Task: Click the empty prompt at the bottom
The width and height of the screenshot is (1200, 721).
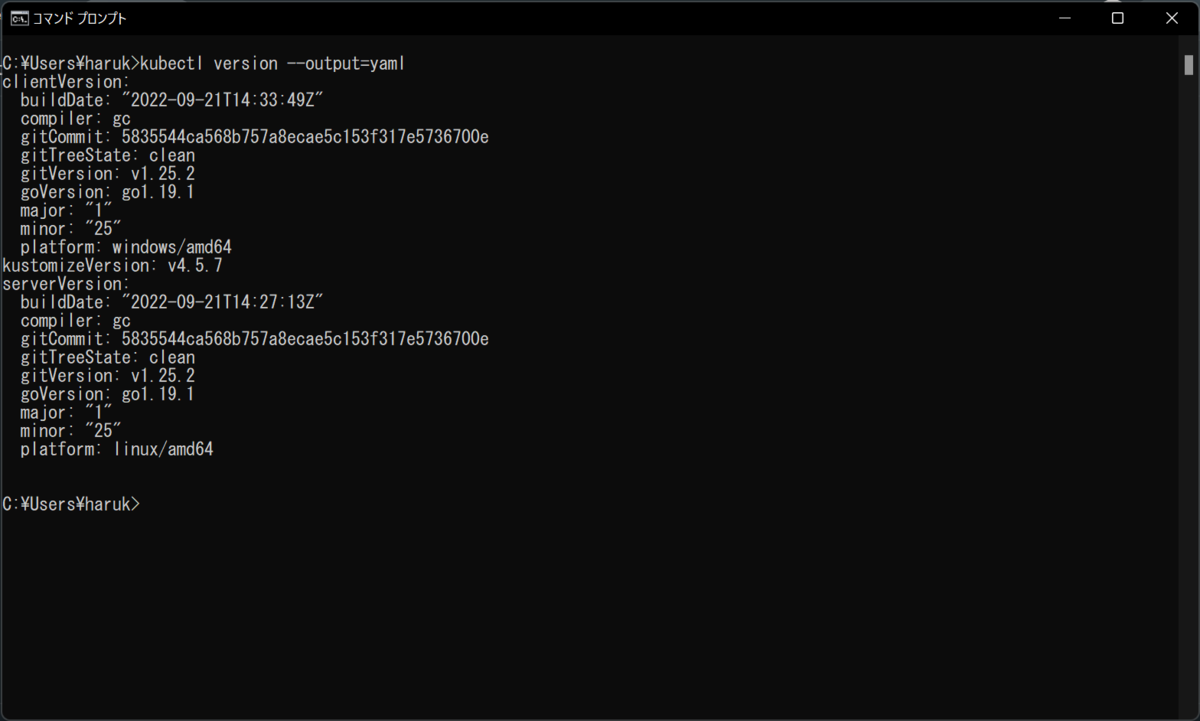Action: pos(72,505)
